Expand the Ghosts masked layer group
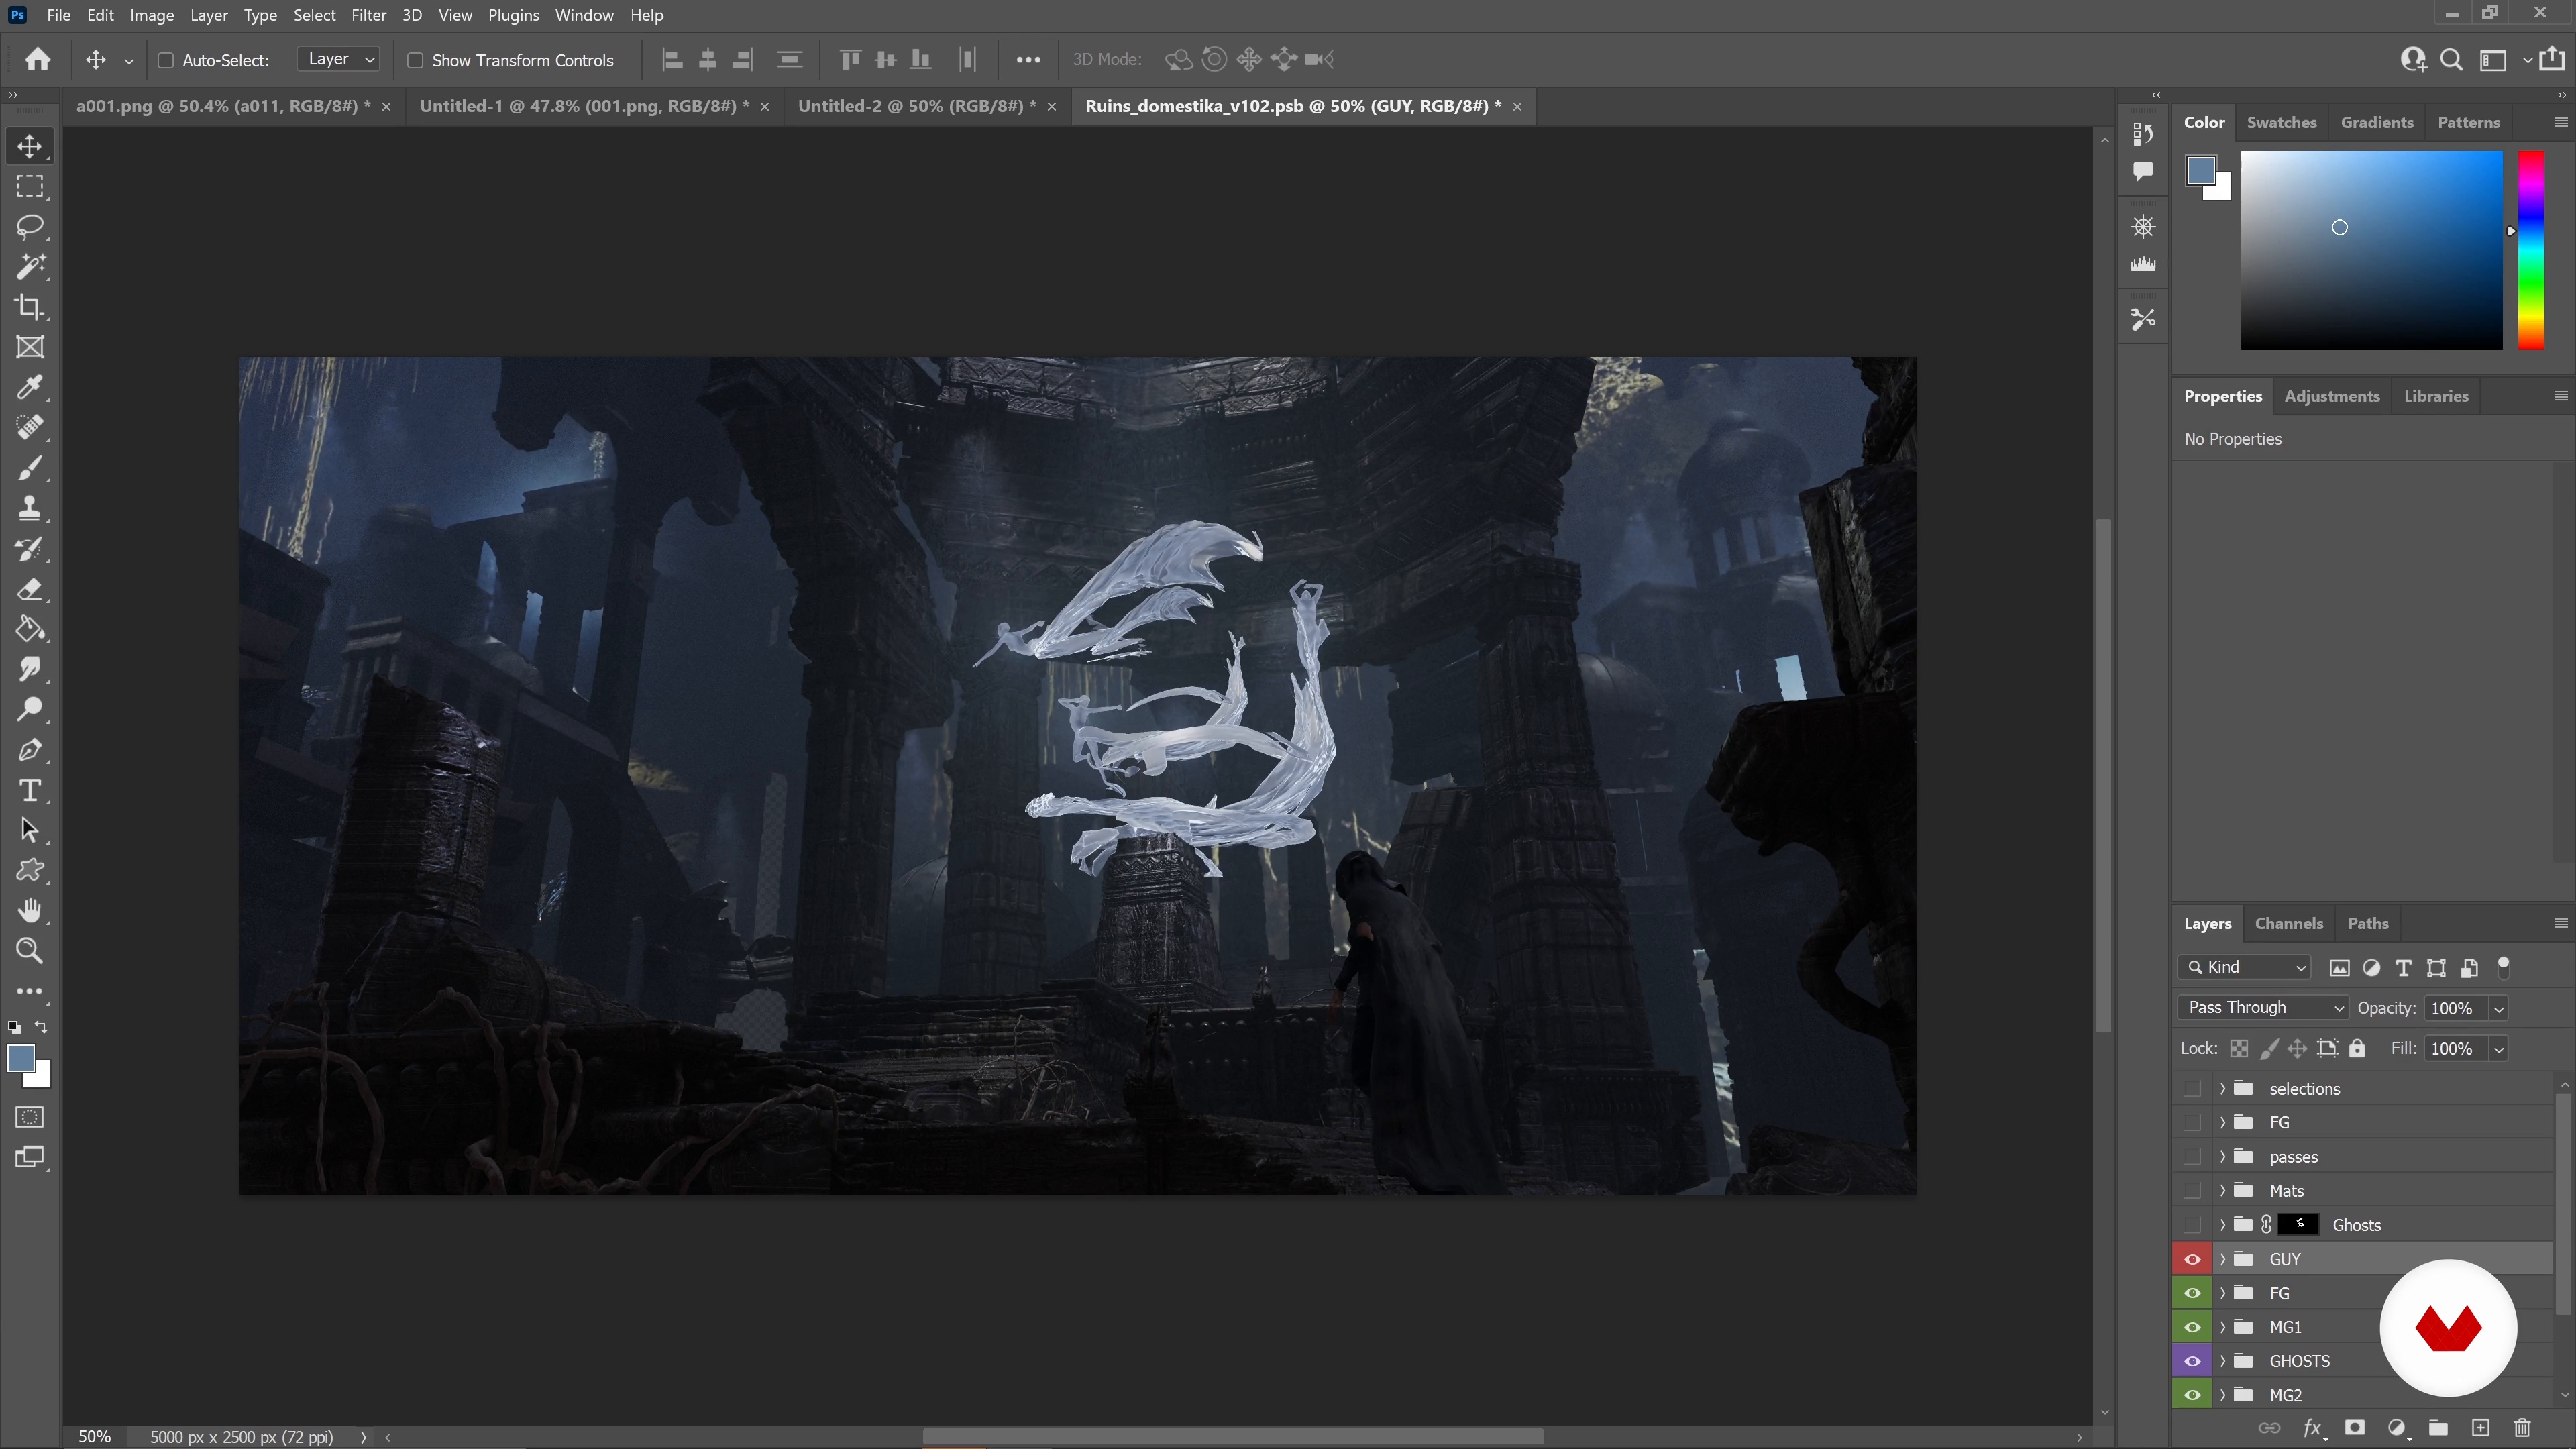This screenshot has height=1449, width=2576. pos(2222,1225)
